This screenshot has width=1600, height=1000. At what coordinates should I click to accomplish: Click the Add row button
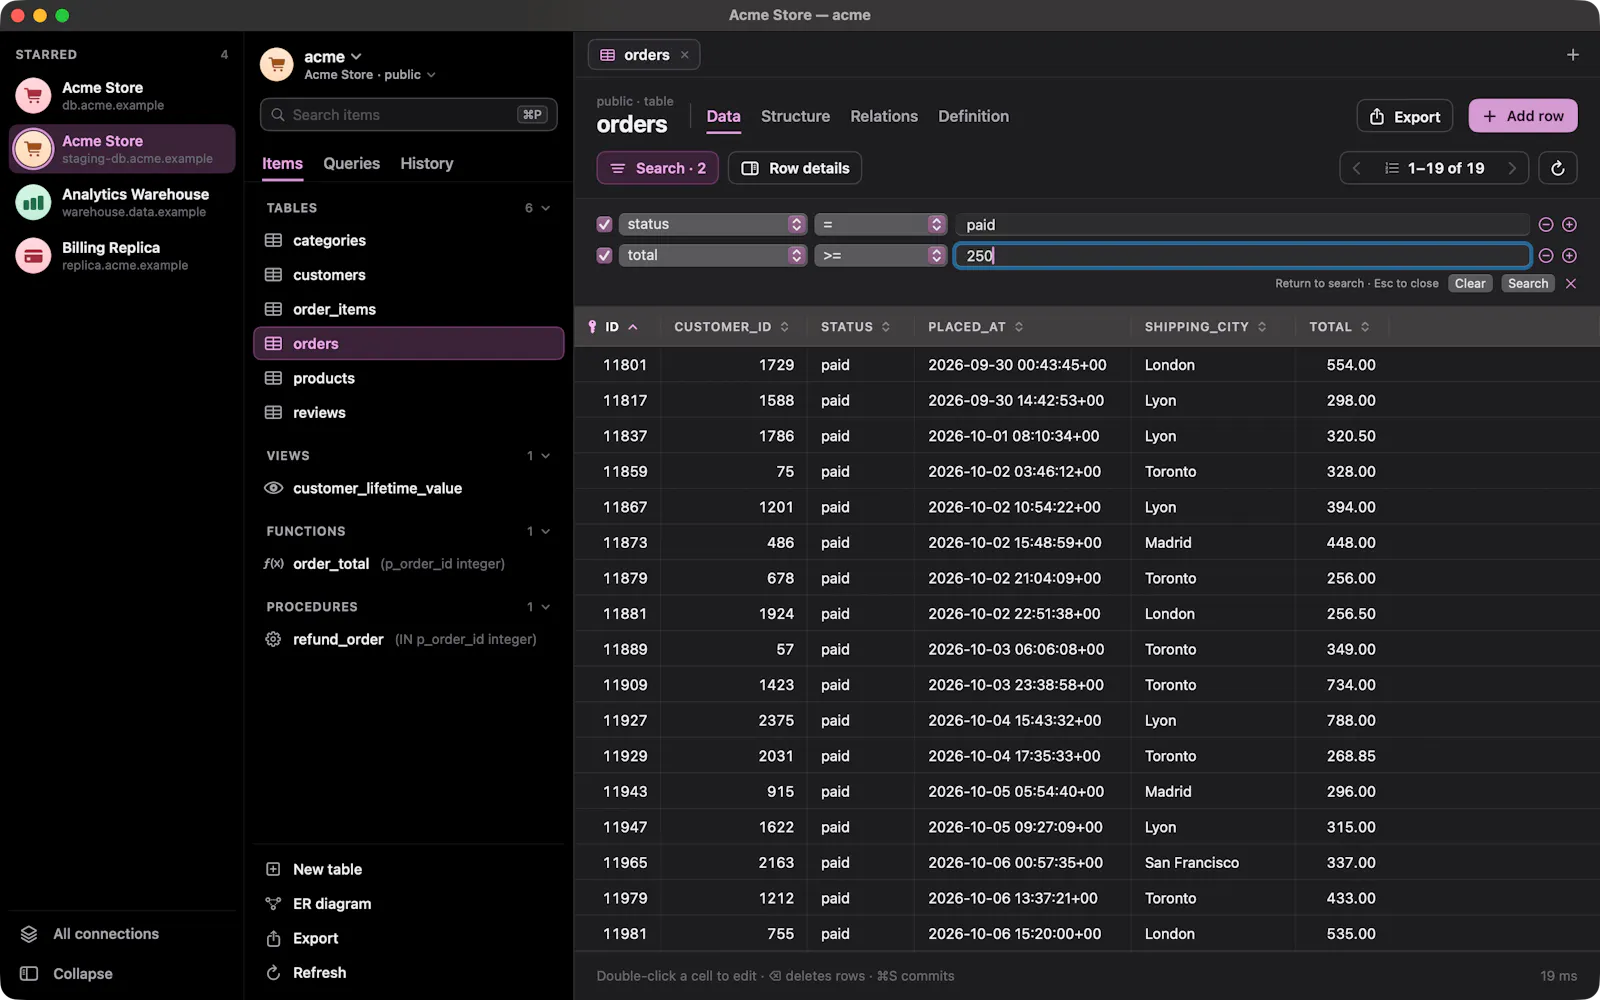pos(1523,116)
